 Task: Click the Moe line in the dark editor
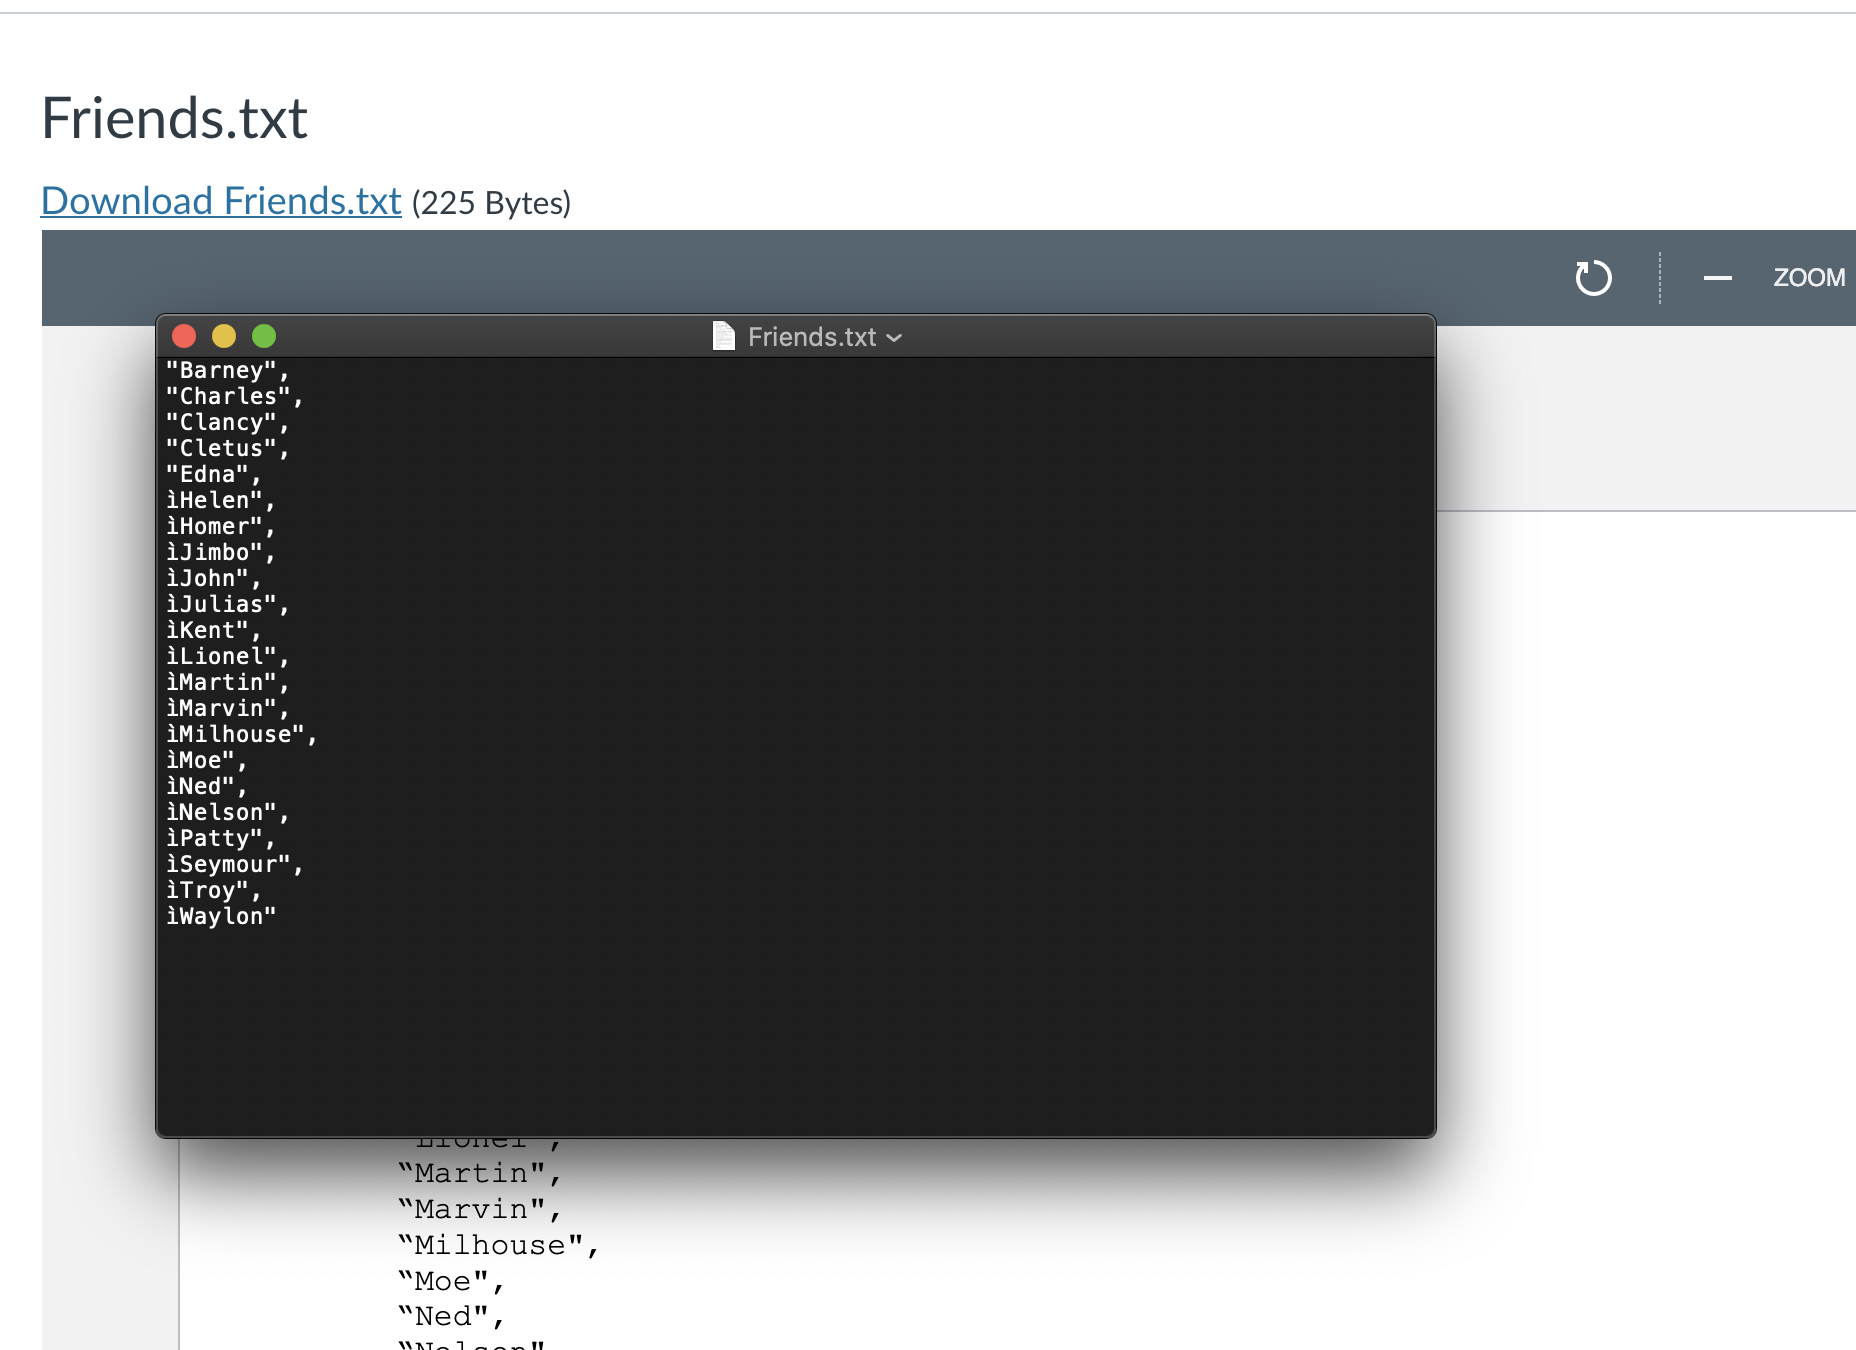(x=206, y=761)
